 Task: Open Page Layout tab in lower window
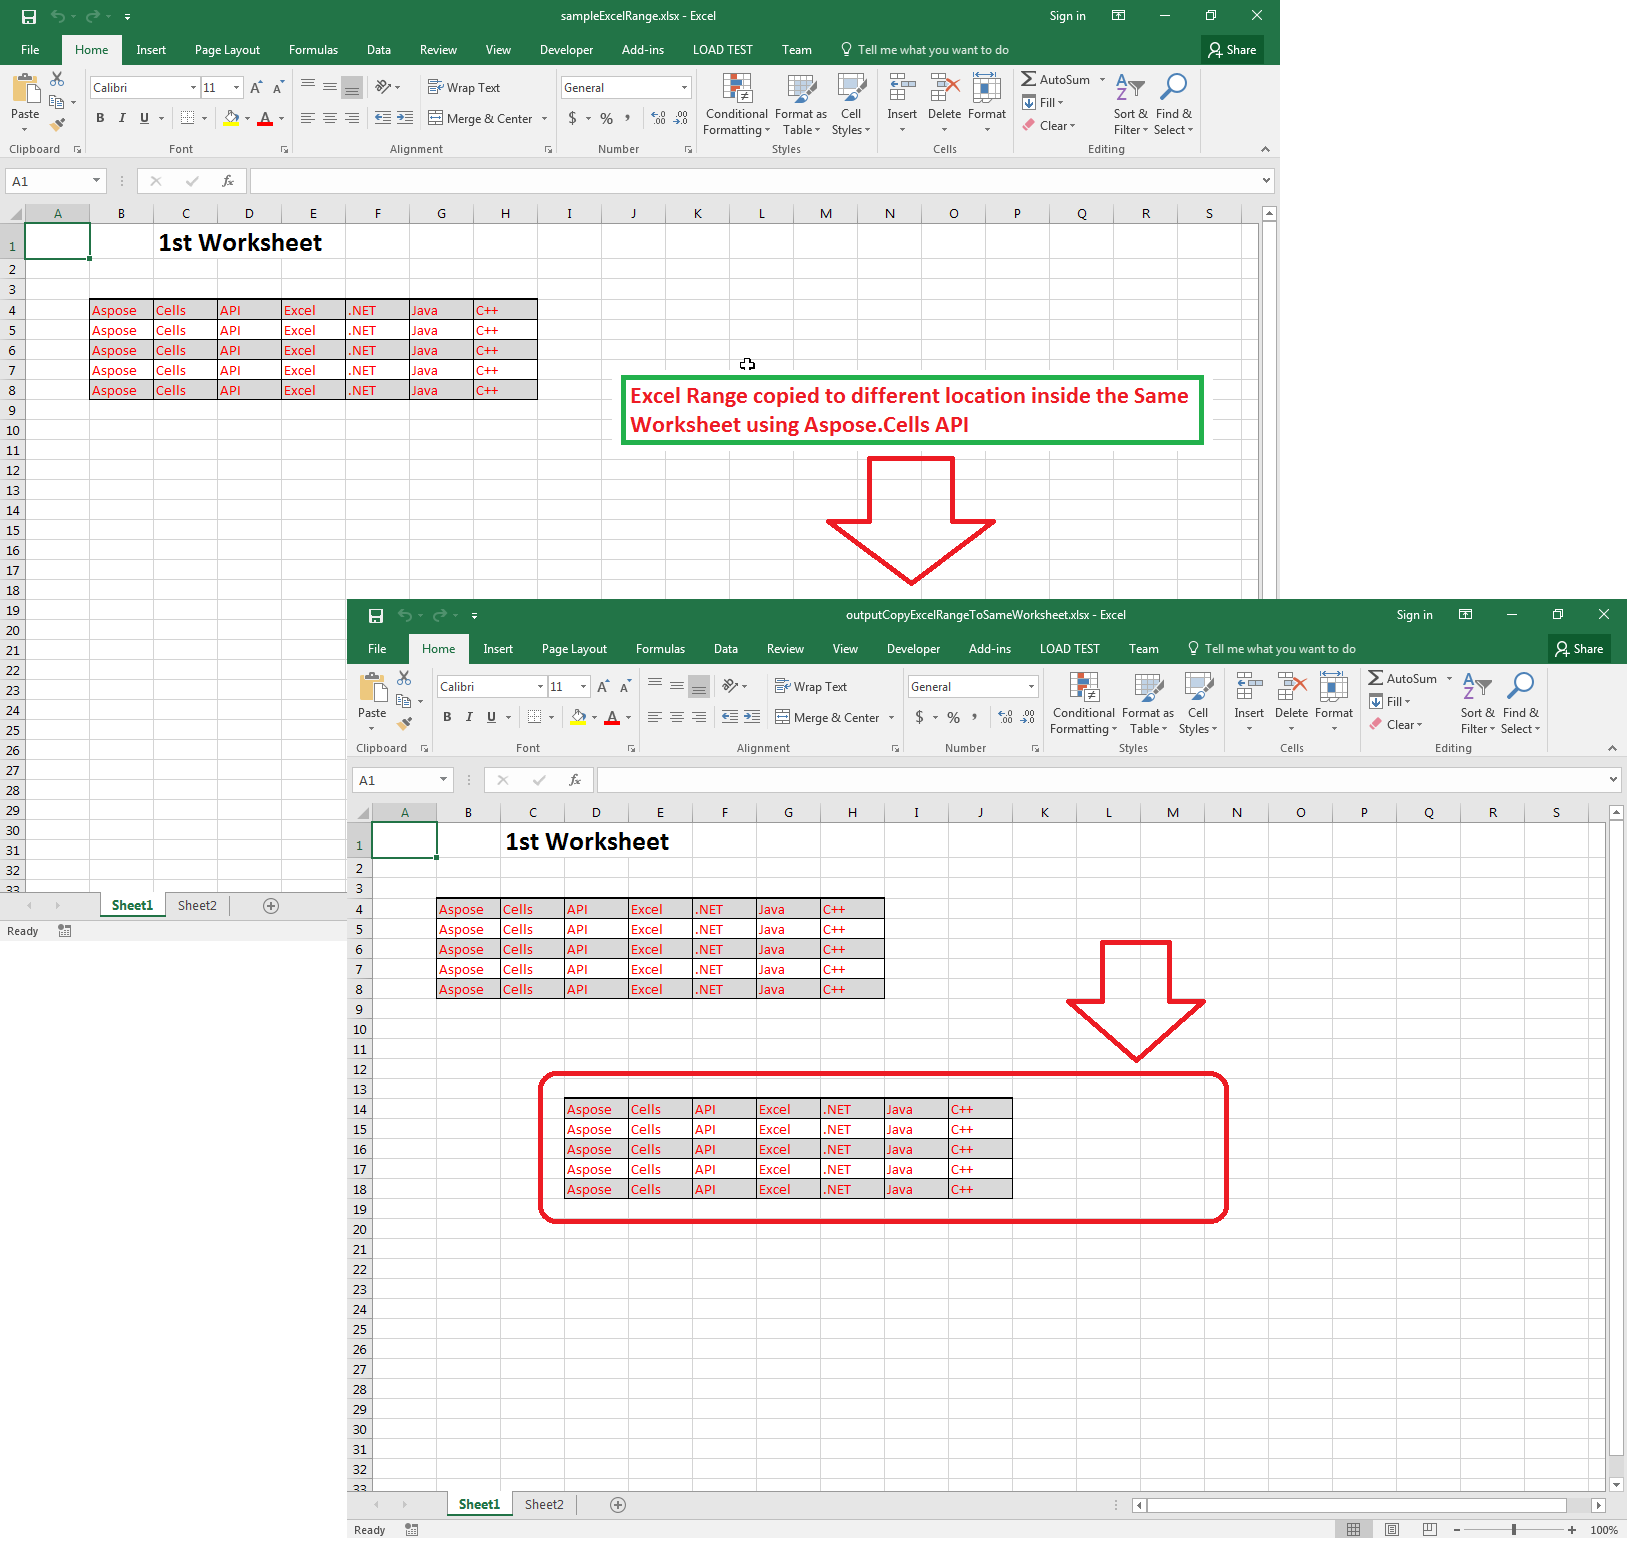click(x=574, y=649)
